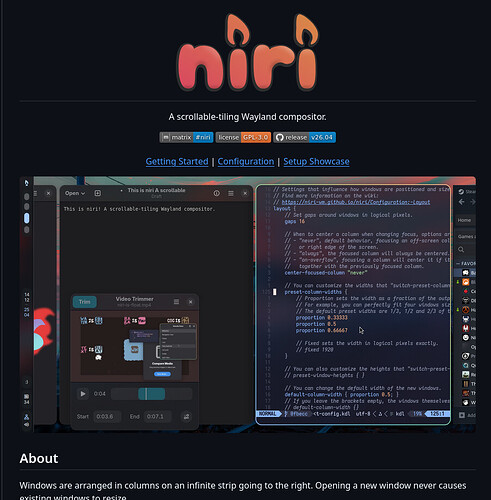Follow the Configuration link
The width and height of the screenshot is (491, 500).
tap(246, 162)
